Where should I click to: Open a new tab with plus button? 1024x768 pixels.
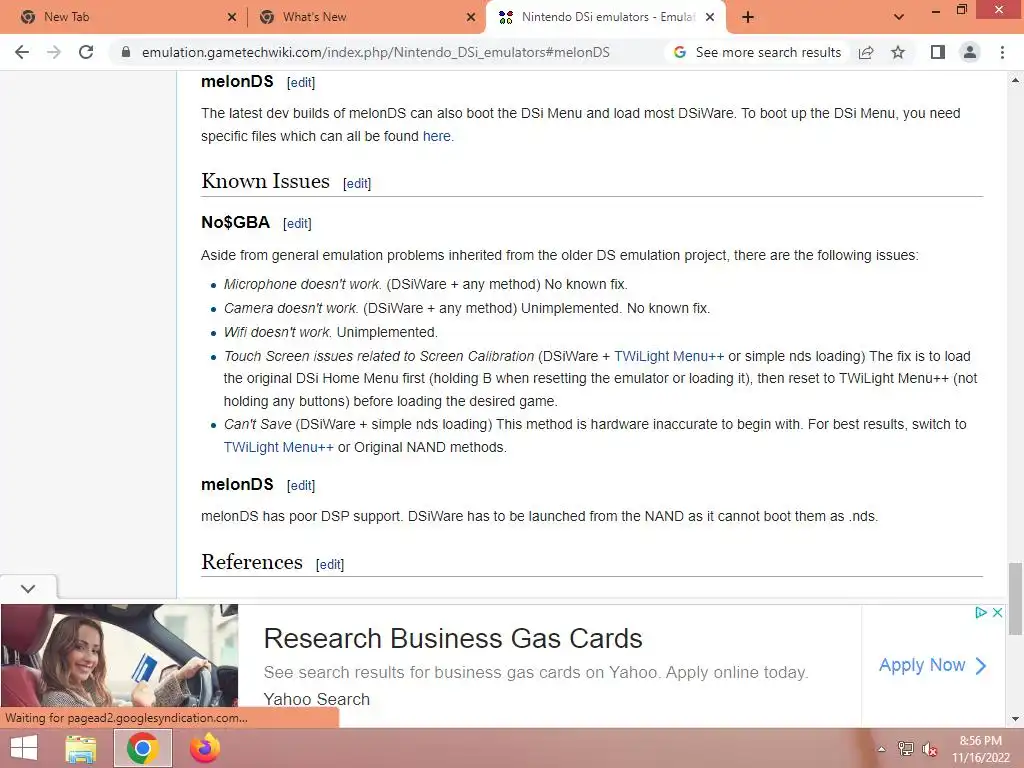(748, 17)
